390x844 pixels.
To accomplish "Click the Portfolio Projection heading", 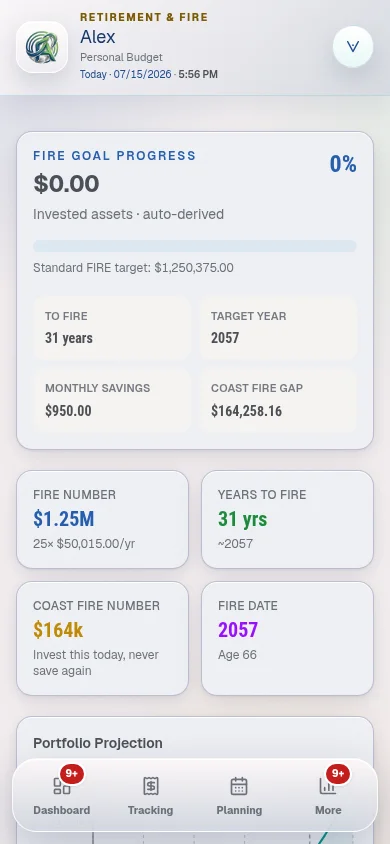I will coord(98,743).
